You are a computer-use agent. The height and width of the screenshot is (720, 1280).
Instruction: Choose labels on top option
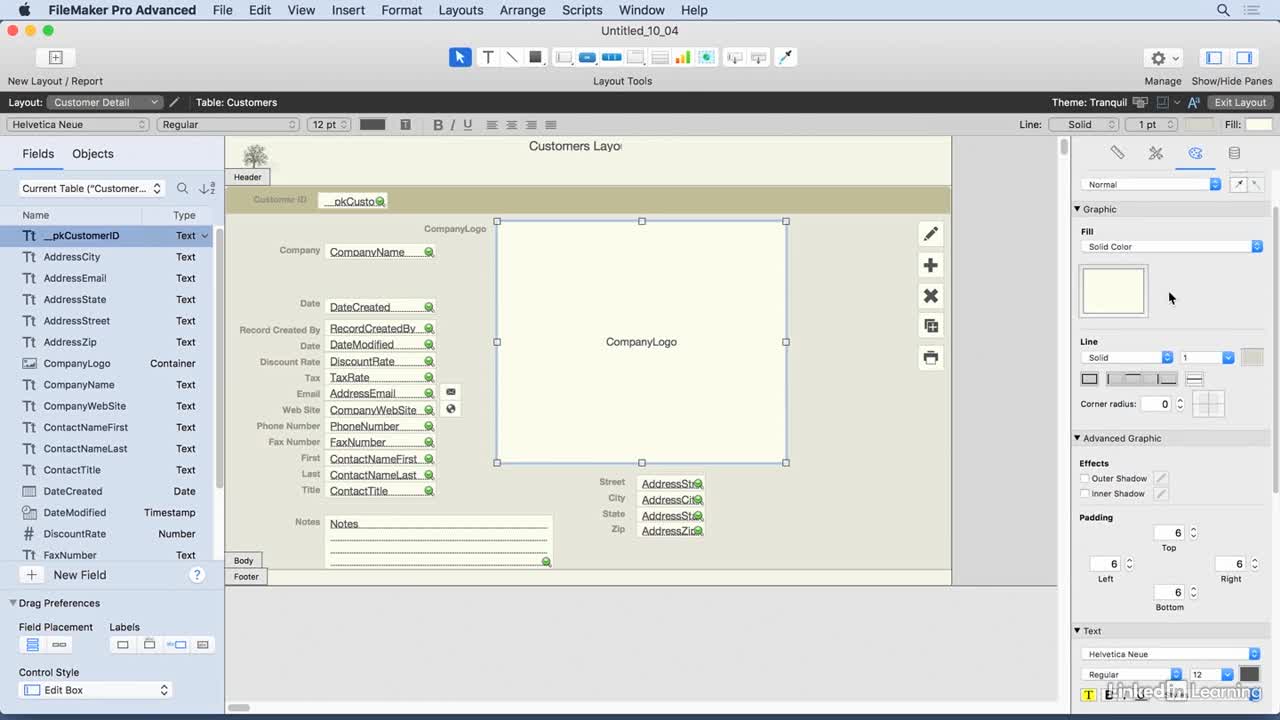click(x=149, y=645)
